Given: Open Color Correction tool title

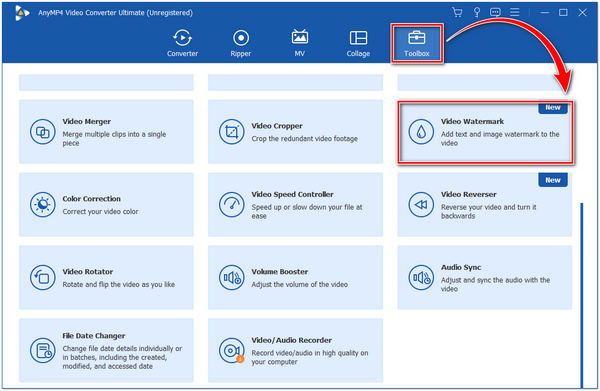Looking at the screenshot, I should click(x=91, y=199).
